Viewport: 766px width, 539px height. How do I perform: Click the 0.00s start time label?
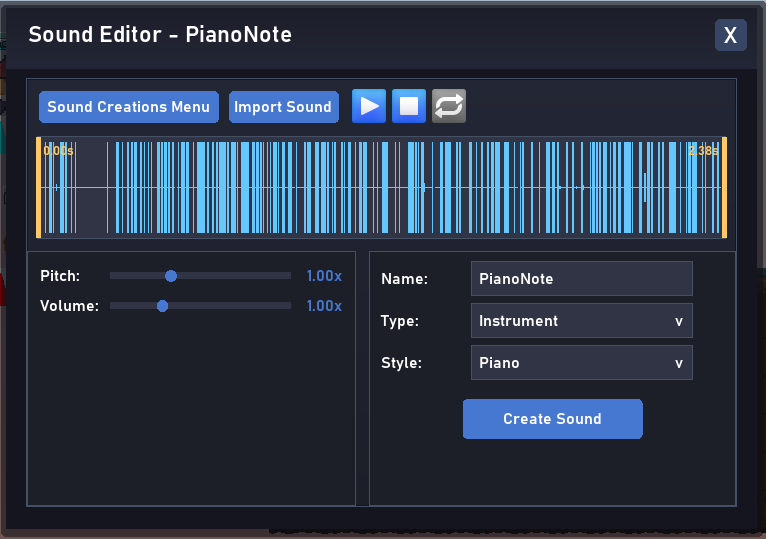tap(59, 151)
